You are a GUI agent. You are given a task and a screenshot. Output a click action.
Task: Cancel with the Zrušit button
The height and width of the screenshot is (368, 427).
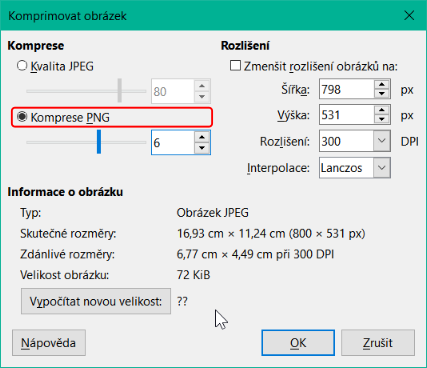(x=378, y=343)
